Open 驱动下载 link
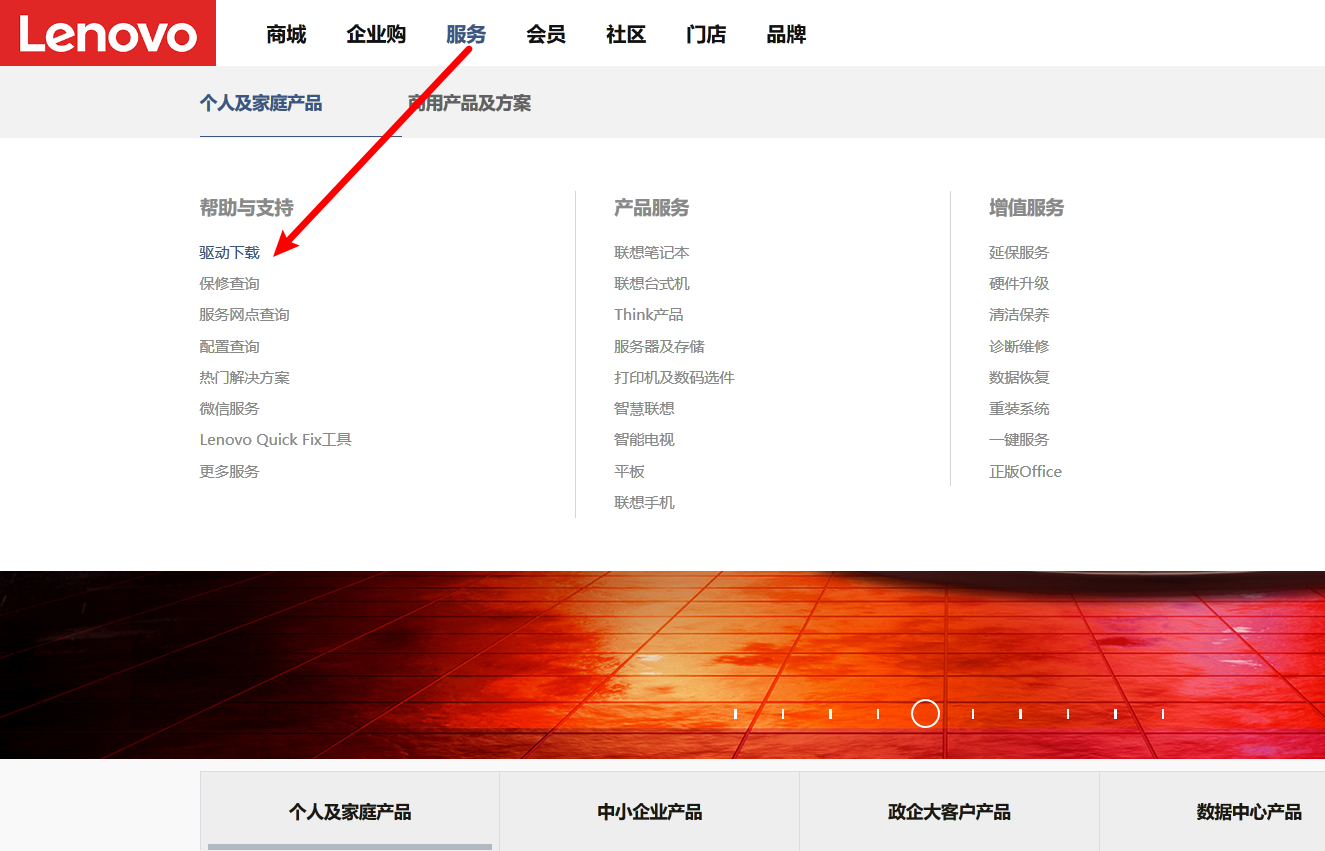The width and height of the screenshot is (1325, 851). [x=229, y=253]
